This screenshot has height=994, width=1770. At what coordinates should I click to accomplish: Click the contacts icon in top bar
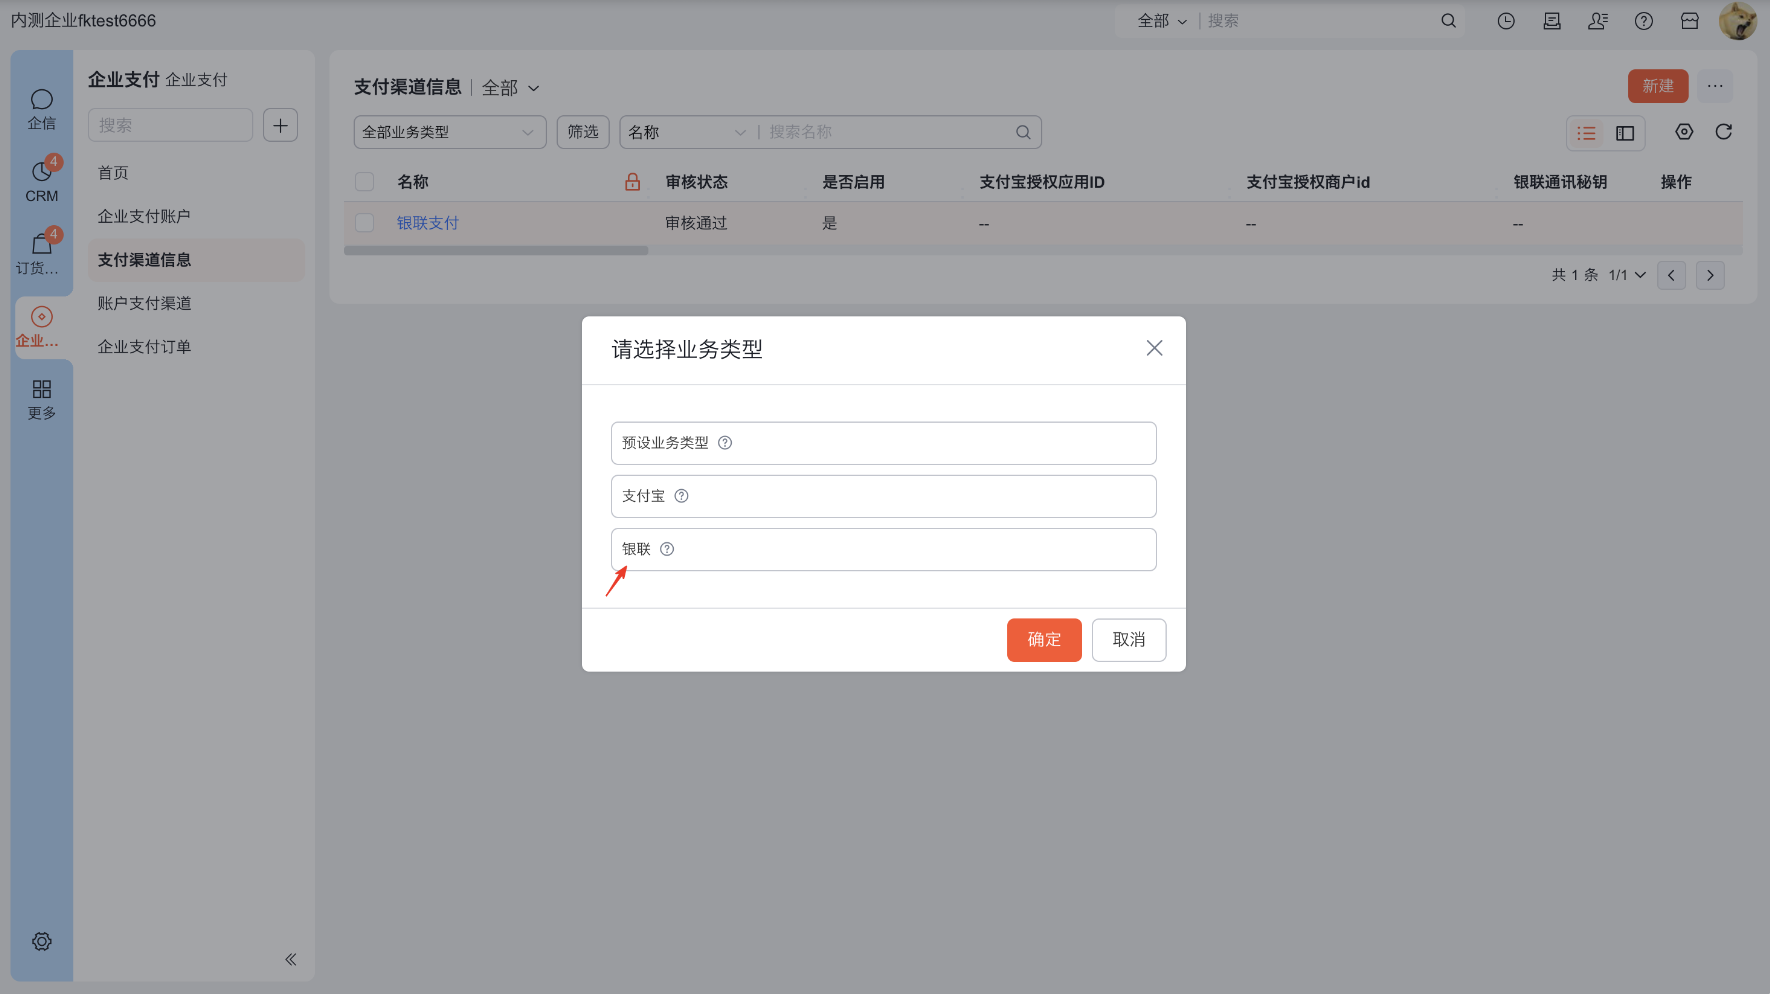coord(1598,20)
